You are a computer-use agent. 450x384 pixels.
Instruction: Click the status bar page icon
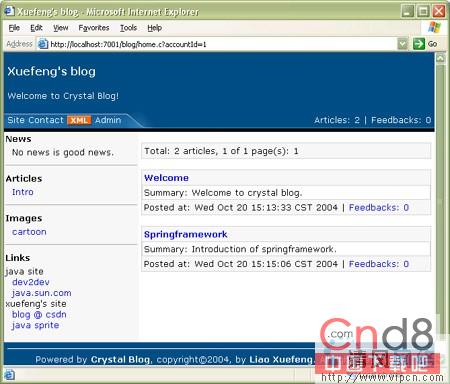(9, 375)
